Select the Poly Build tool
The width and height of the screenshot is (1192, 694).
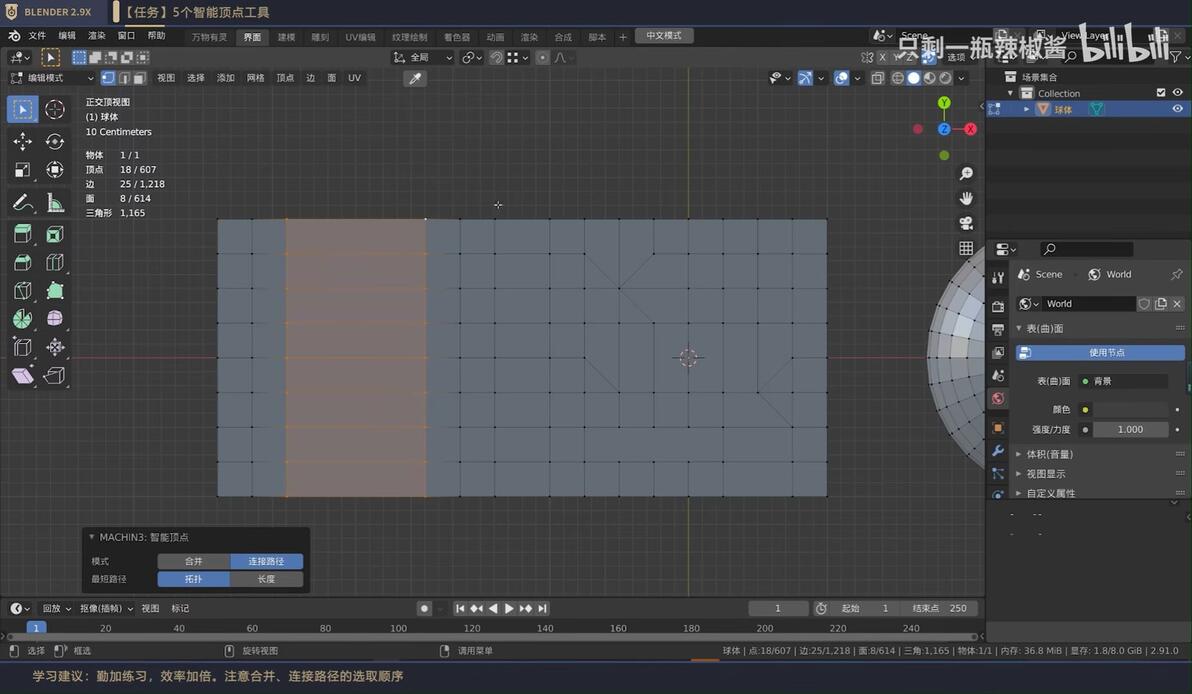pyautogui.click(x=55, y=290)
